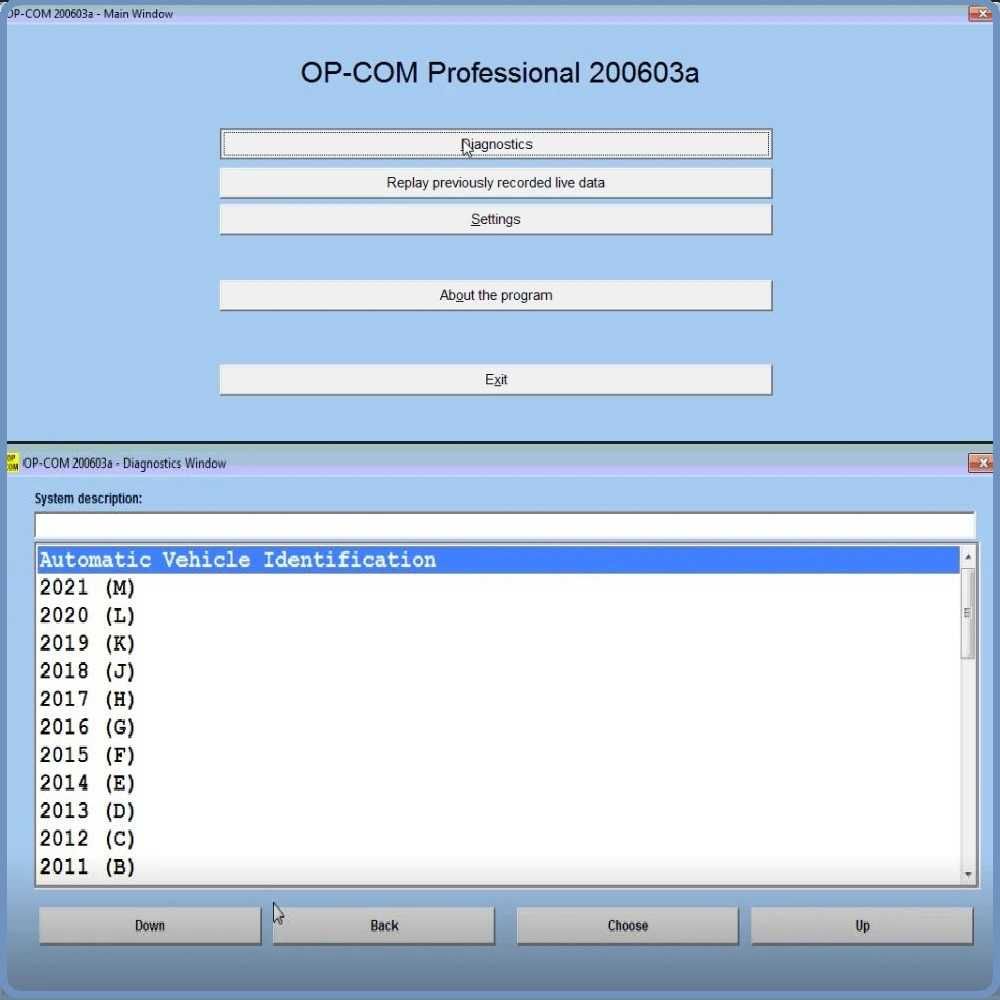This screenshot has height=1000, width=1000.
Task: Click the year list scrollbar thumb
Action: coord(968,613)
